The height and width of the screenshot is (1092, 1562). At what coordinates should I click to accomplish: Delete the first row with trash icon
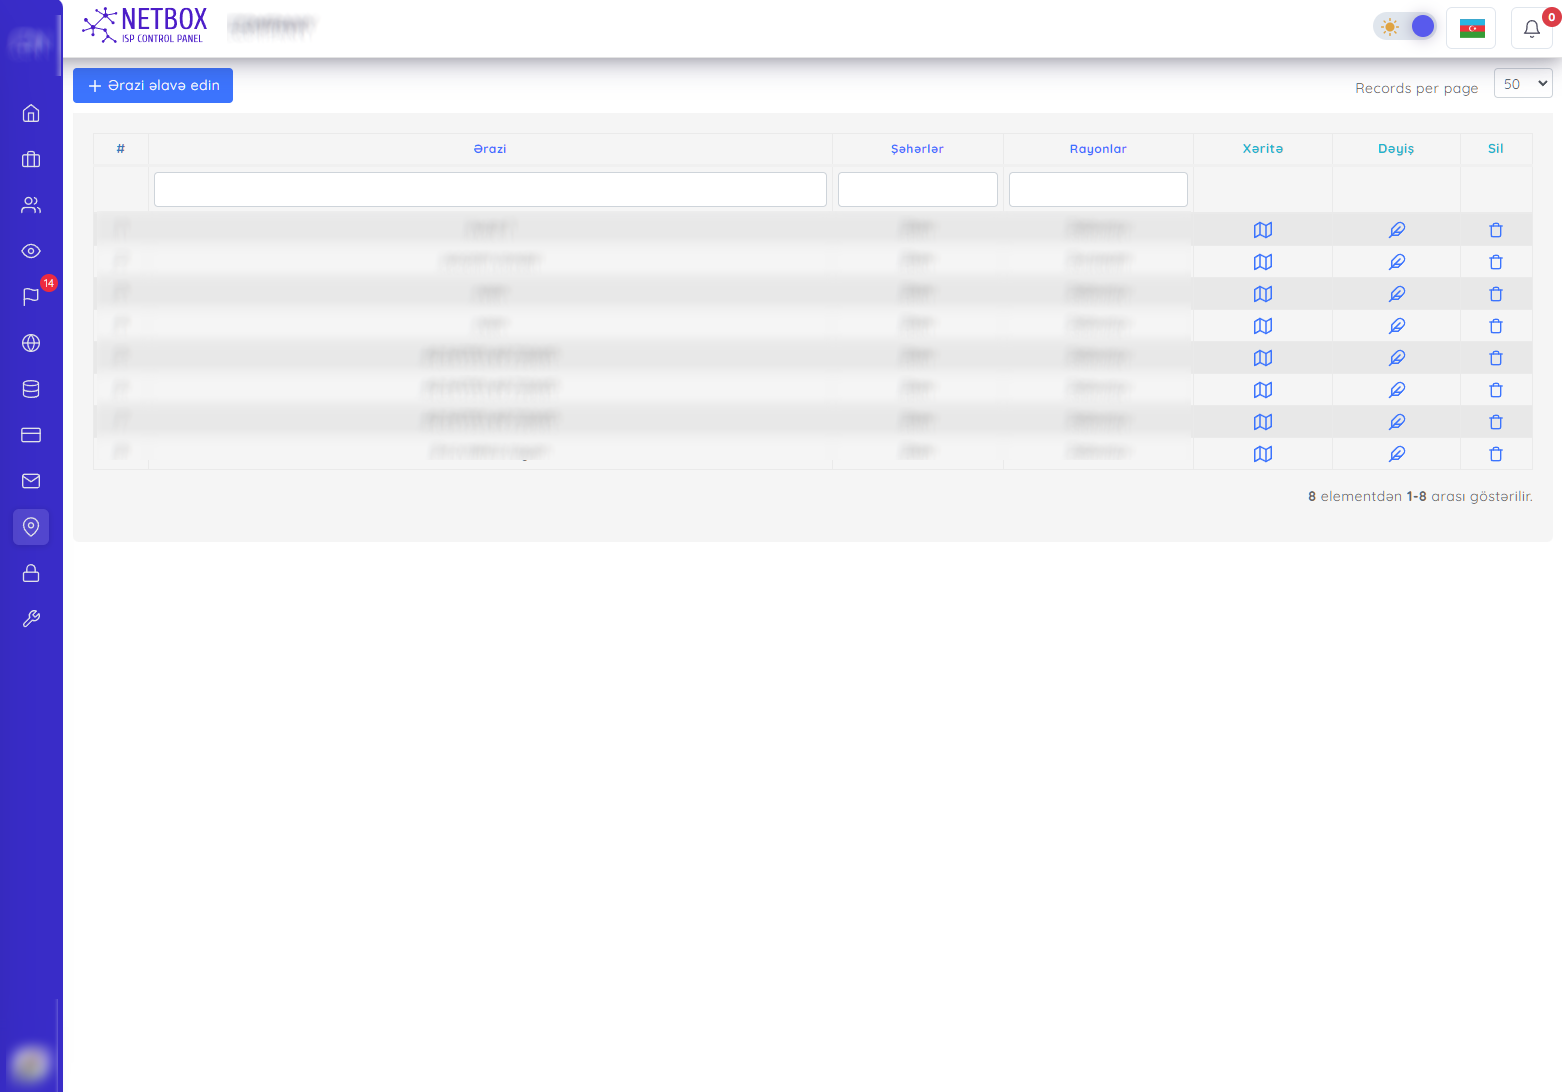click(x=1495, y=230)
